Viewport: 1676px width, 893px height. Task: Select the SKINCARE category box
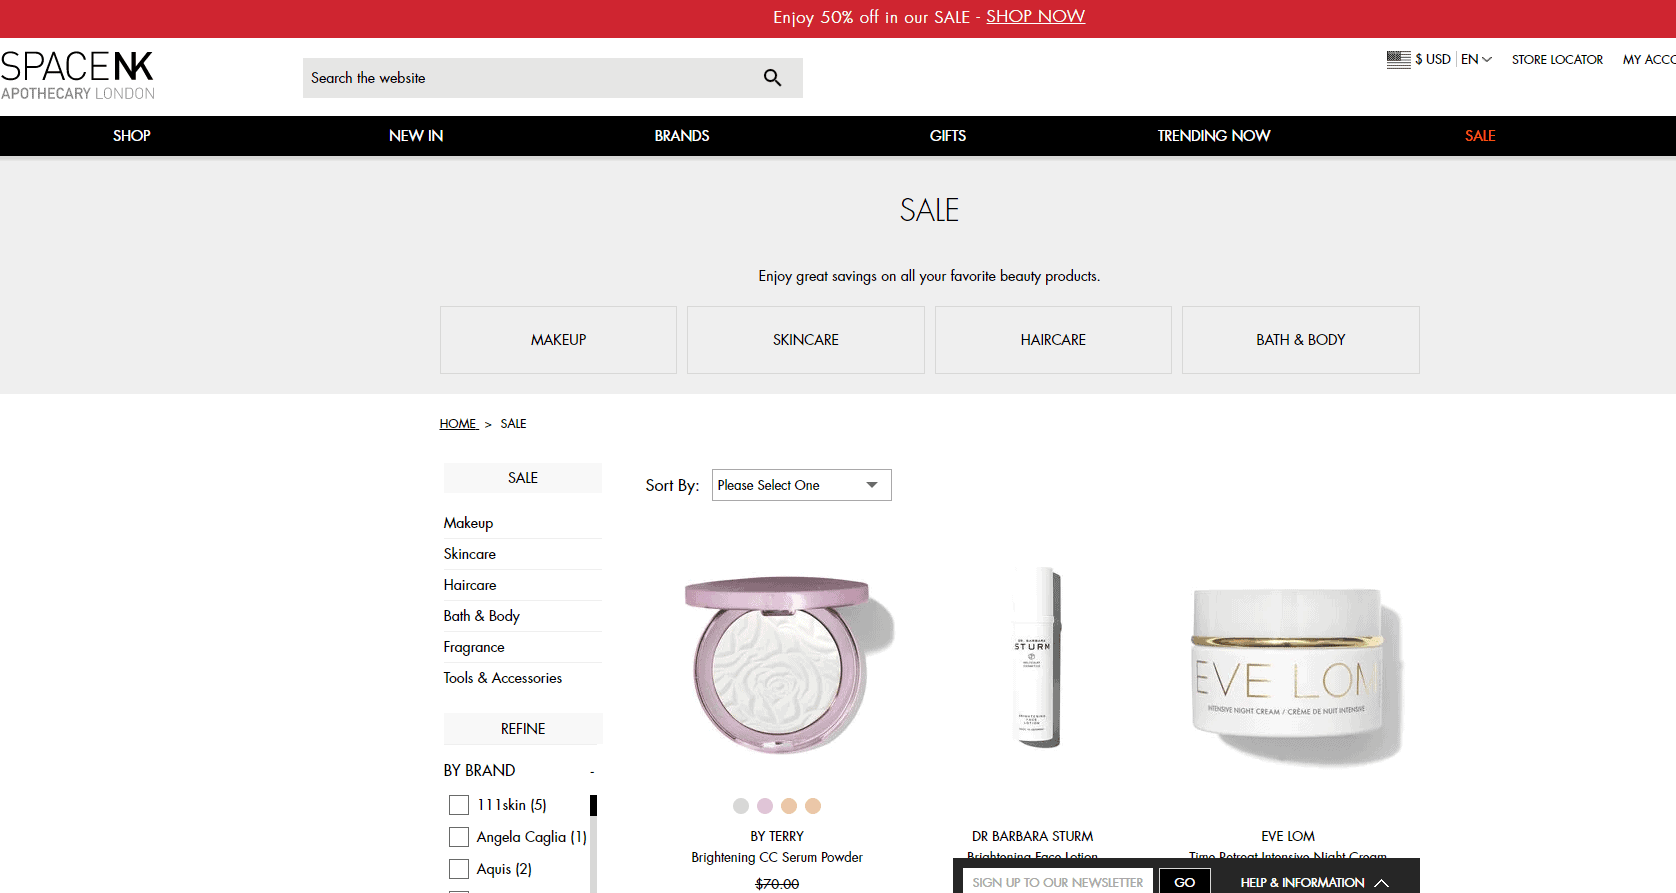(806, 340)
